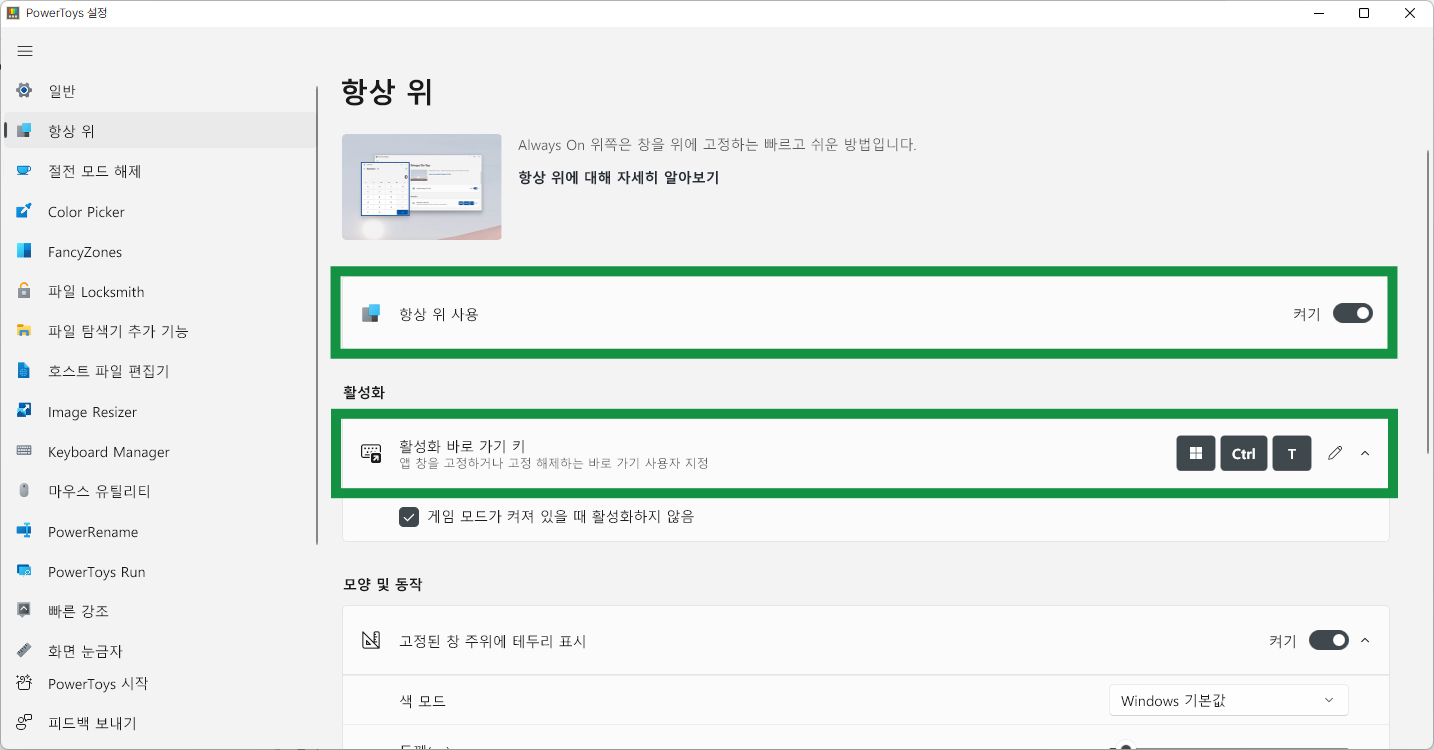This screenshot has height=750, width=1434.
Task: Click the FancyZones sidebar icon
Action: point(24,251)
